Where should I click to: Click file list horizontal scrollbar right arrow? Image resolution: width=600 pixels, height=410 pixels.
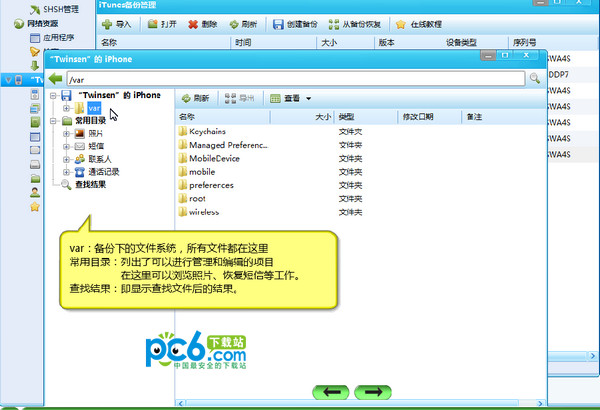click(x=540, y=403)
